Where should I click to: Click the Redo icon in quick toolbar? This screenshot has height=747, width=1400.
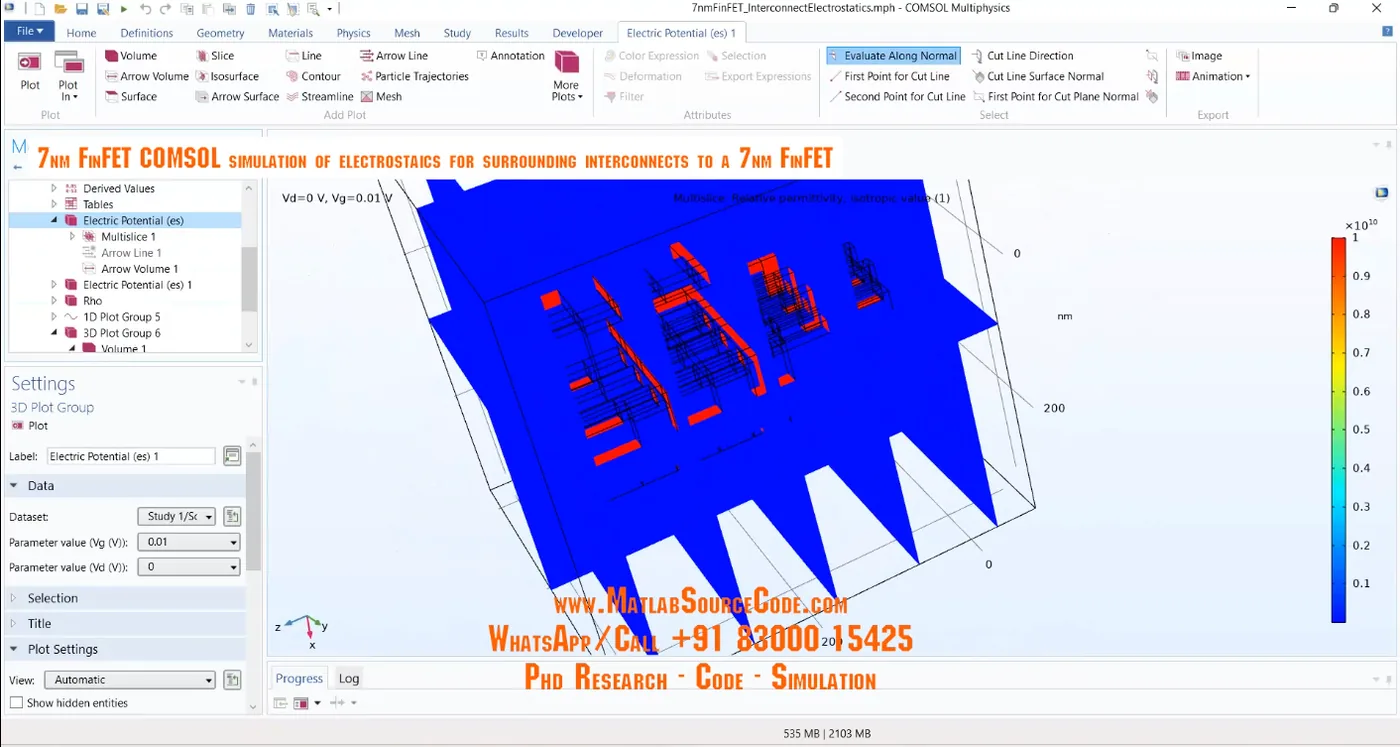(165, 9)
